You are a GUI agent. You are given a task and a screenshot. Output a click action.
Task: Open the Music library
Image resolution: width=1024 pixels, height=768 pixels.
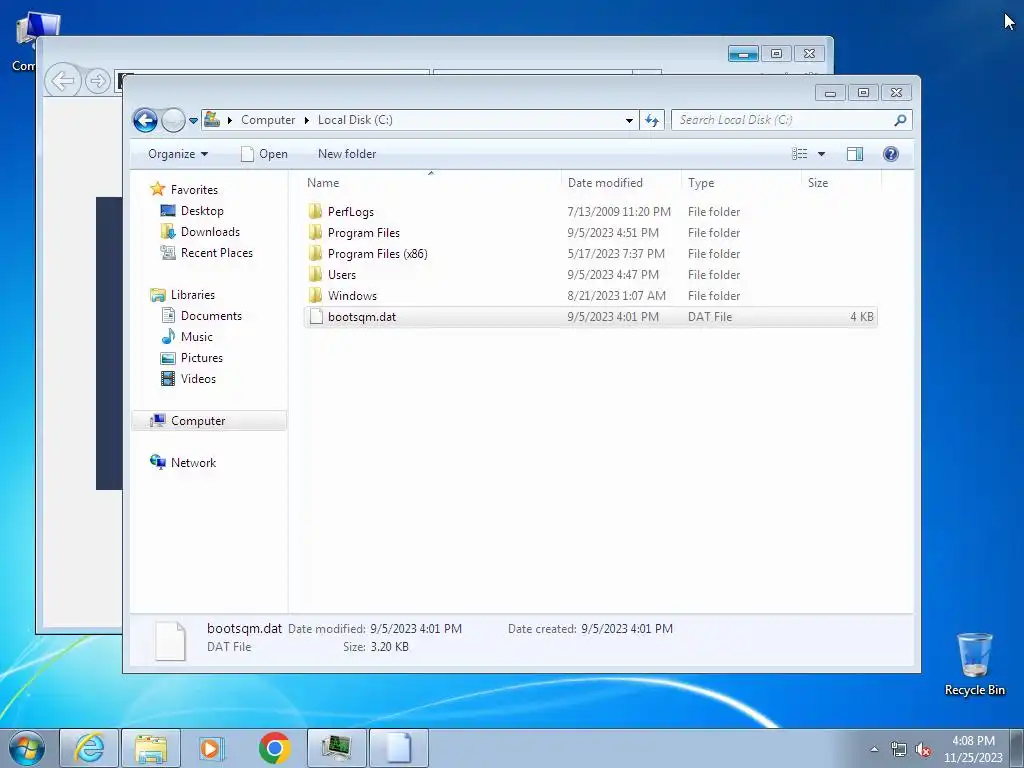click(197, 337)
